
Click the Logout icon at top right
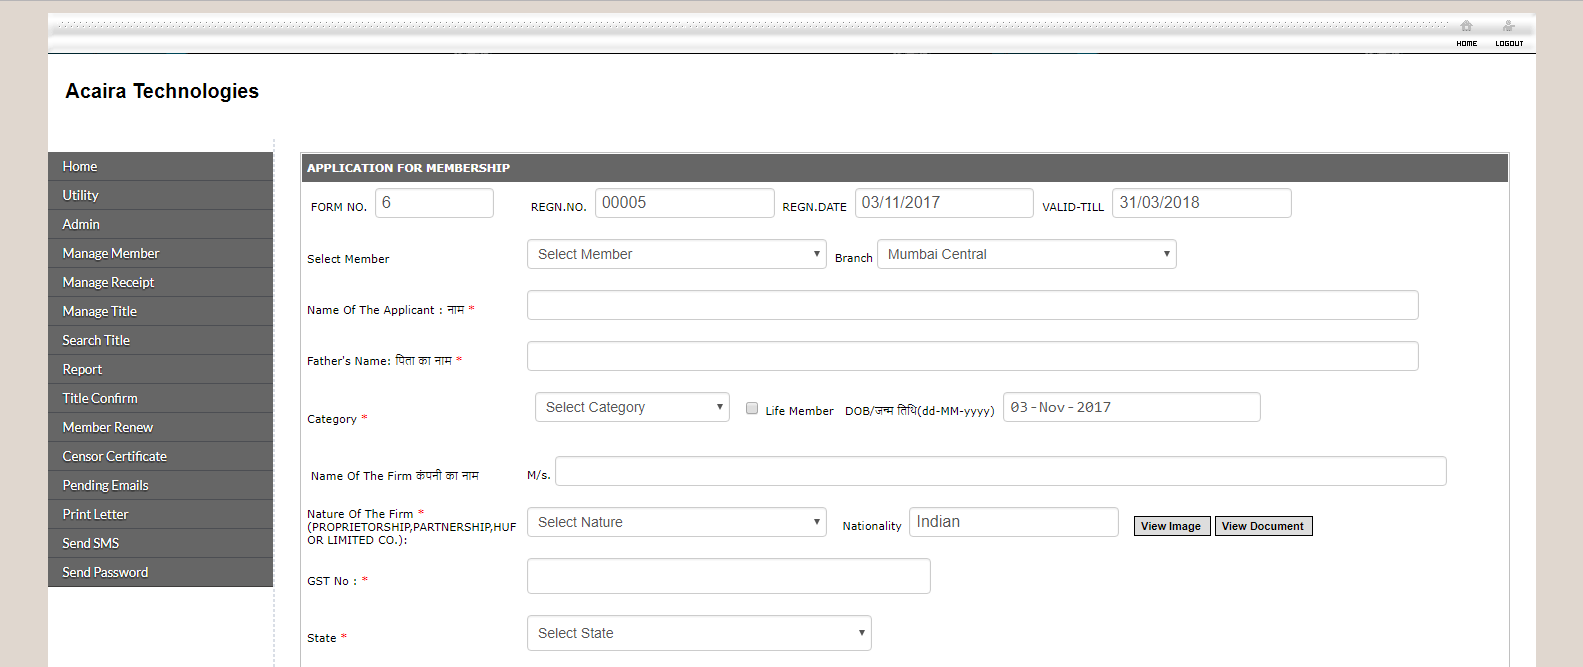point(1508,27)
